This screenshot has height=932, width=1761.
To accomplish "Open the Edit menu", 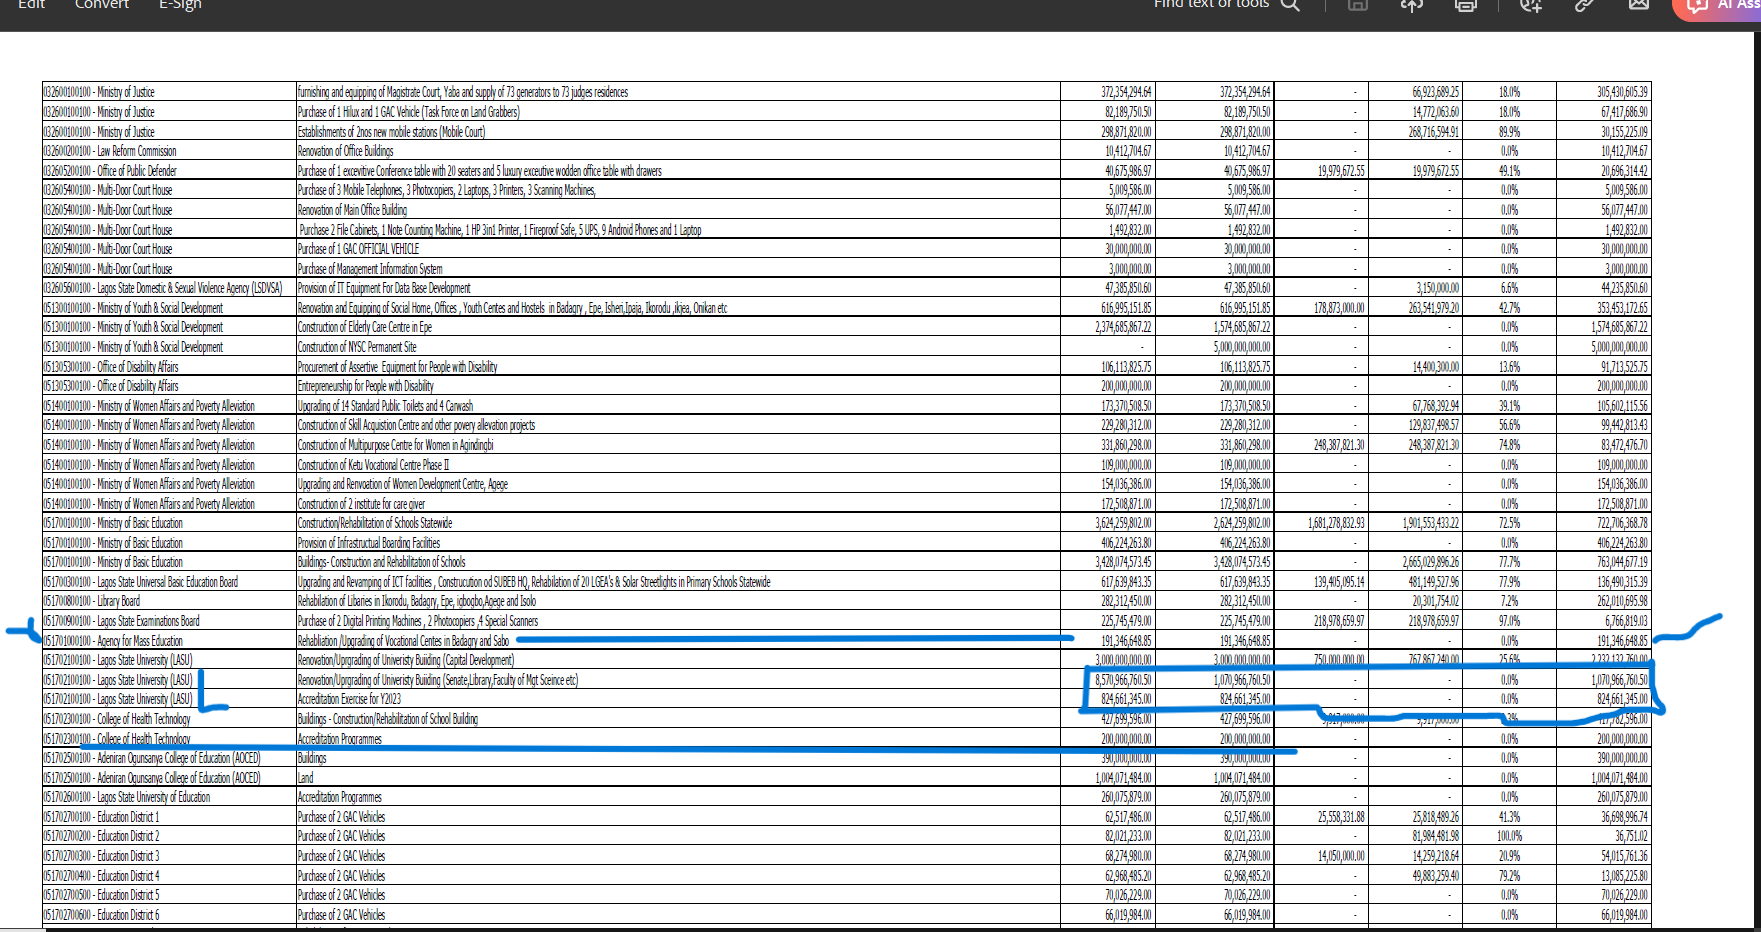I will point(31,4).
